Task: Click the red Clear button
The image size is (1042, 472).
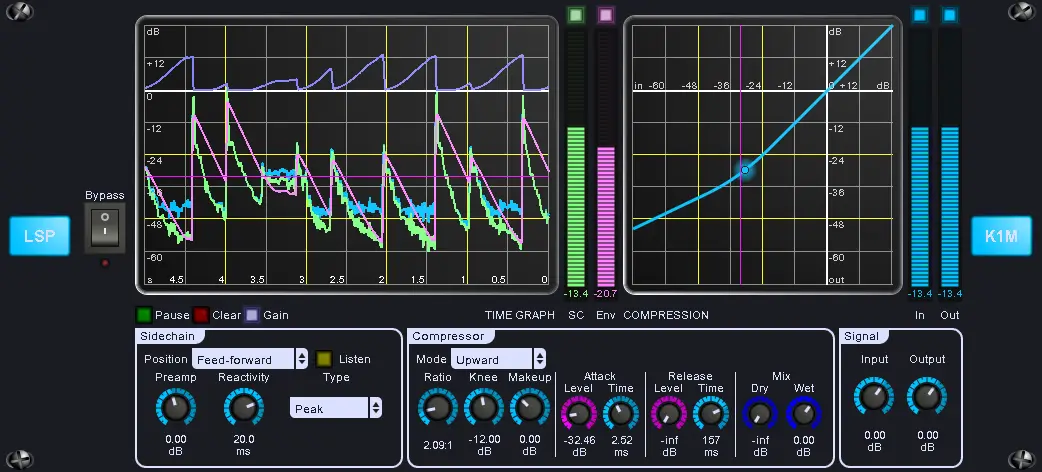Action: pos(201,315)
